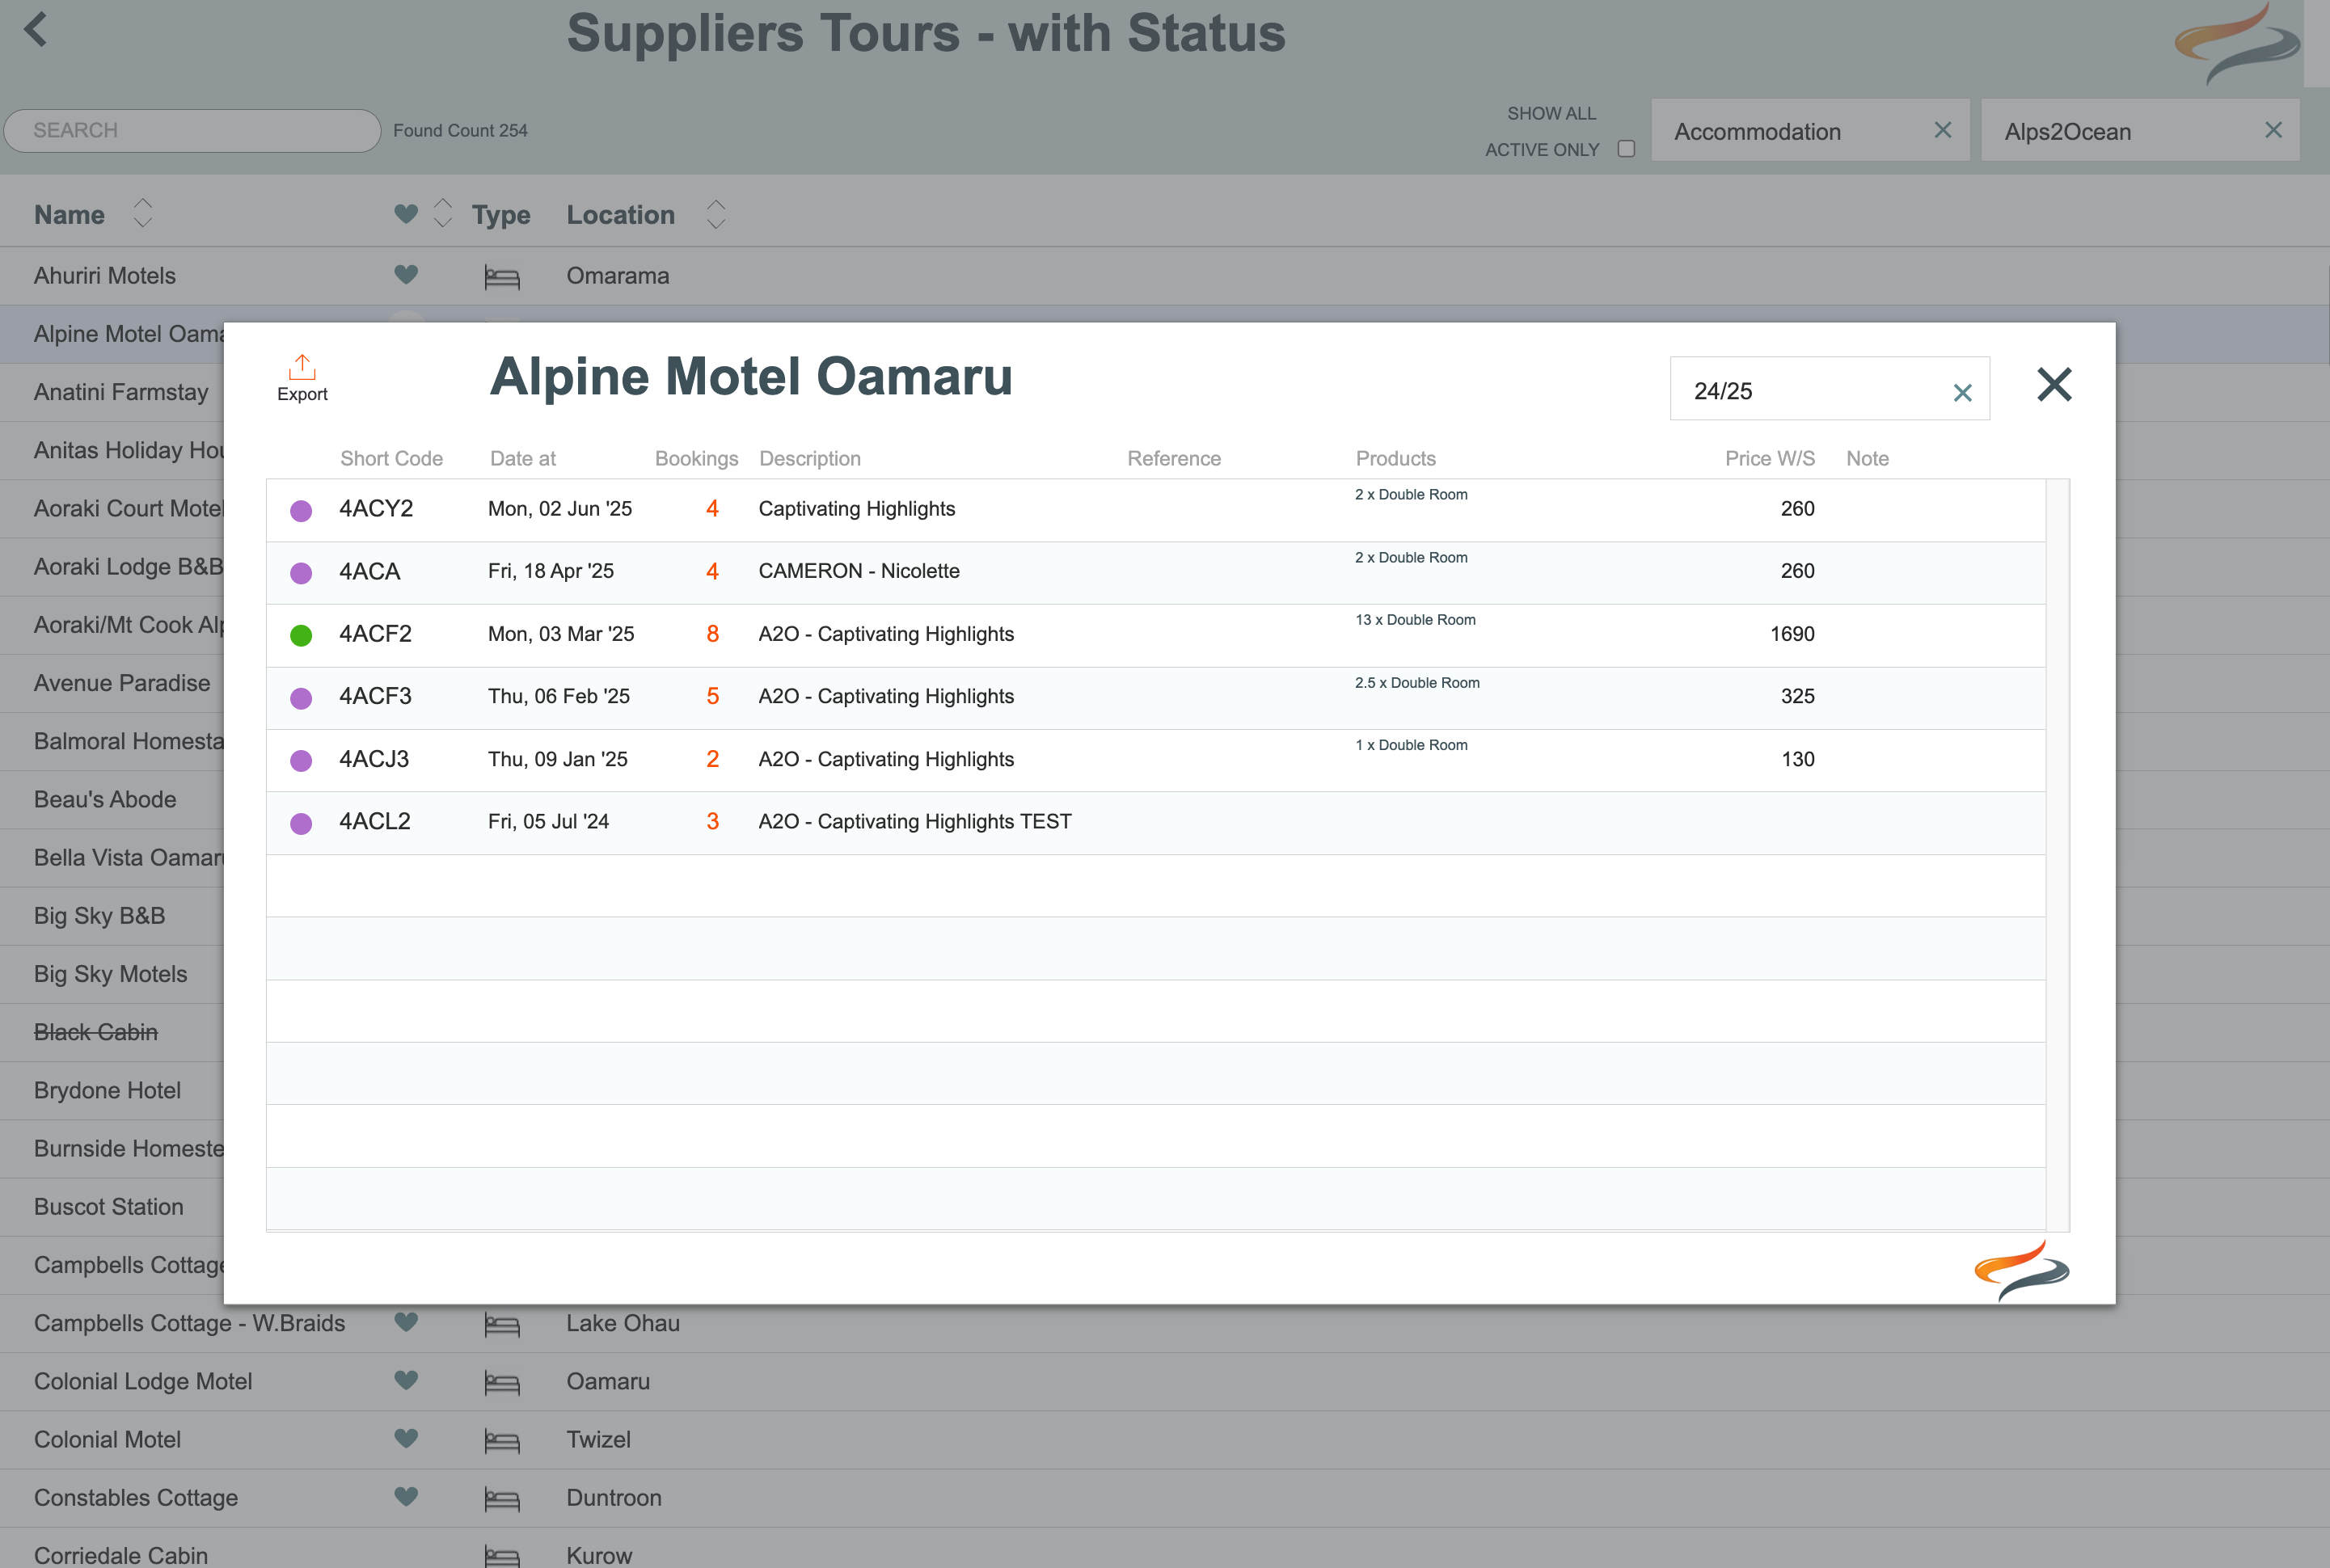The image size is (2330, 1568).
Task: Click the heart column header icon
Action: [406, 214]
